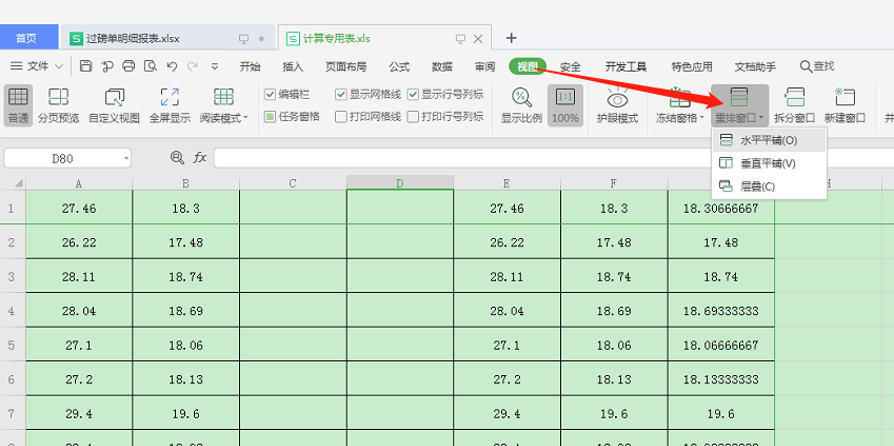Open the 数据 ribbon tab
This screenshot has height=446, width=894.
pos(442,67)
